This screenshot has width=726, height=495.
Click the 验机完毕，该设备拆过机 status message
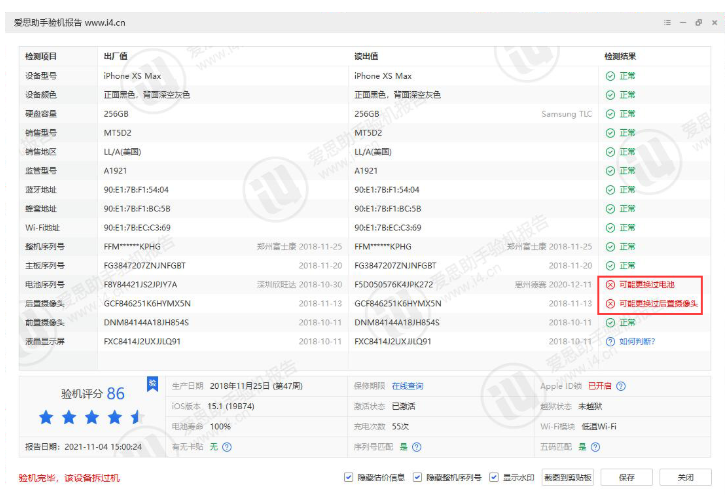click(69, 478)
